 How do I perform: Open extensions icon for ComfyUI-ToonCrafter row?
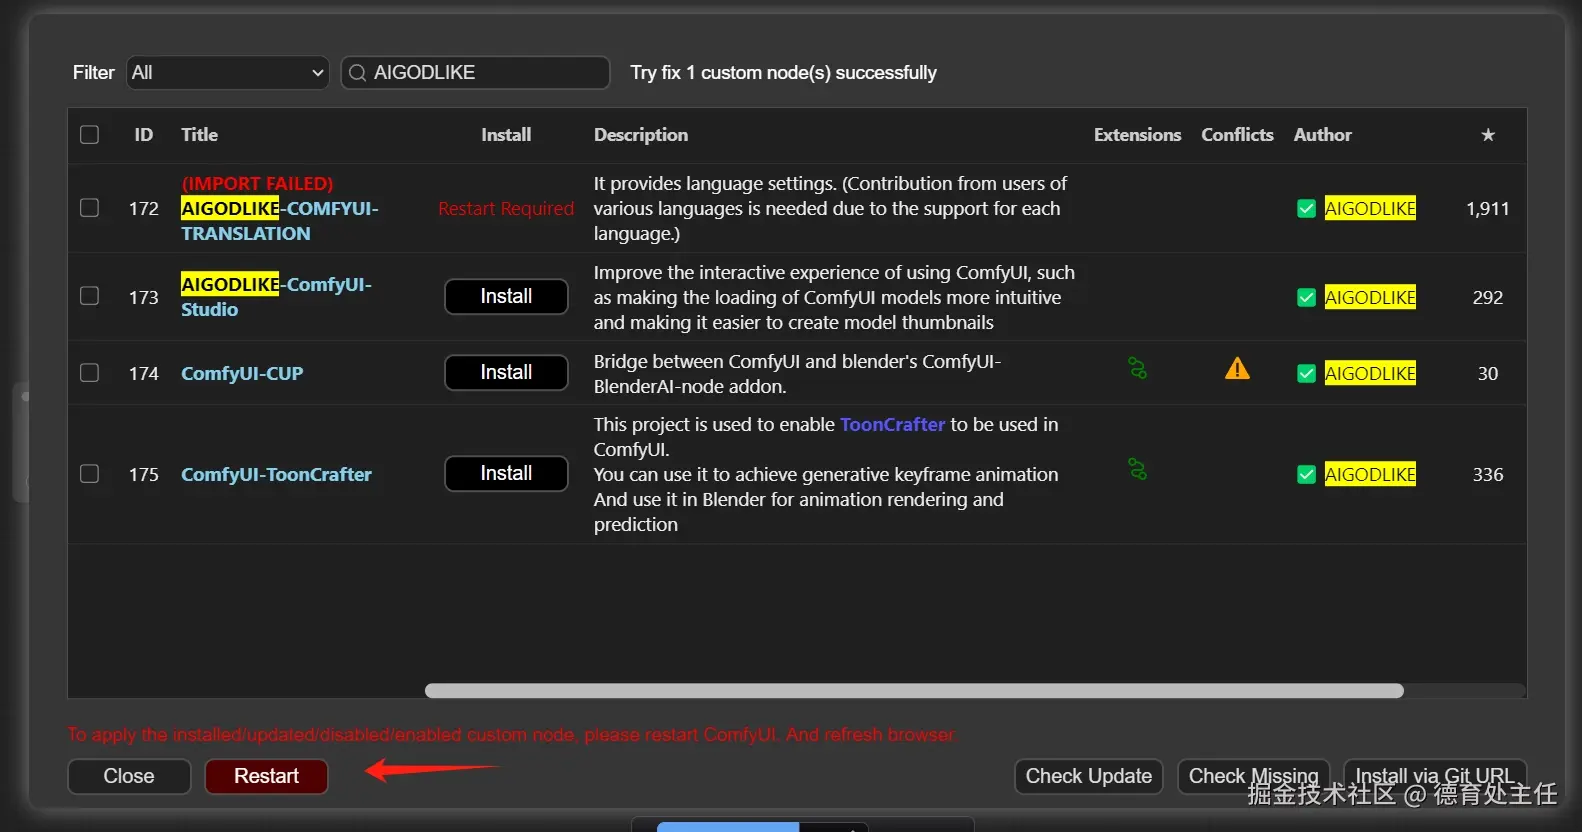coord(1137,470)
